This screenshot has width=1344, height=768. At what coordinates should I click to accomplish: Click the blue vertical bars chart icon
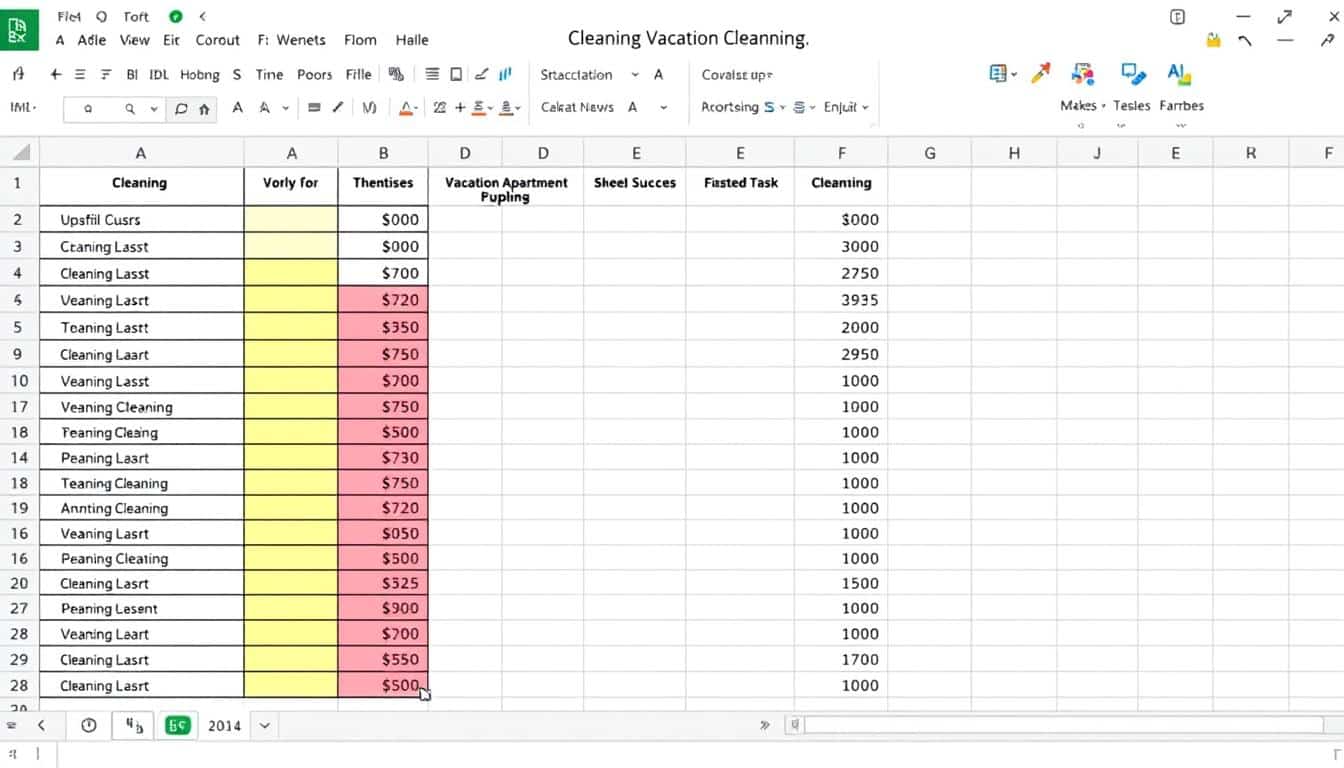pos(505,74)
